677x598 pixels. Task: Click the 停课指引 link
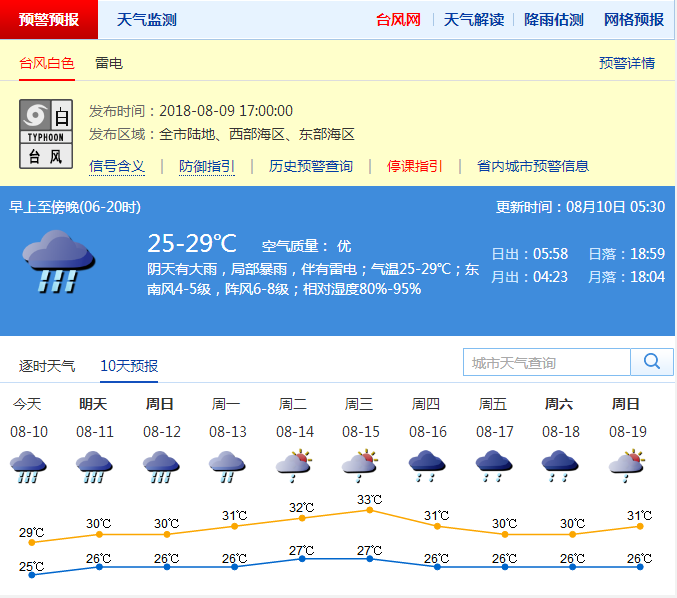(415, 166)
